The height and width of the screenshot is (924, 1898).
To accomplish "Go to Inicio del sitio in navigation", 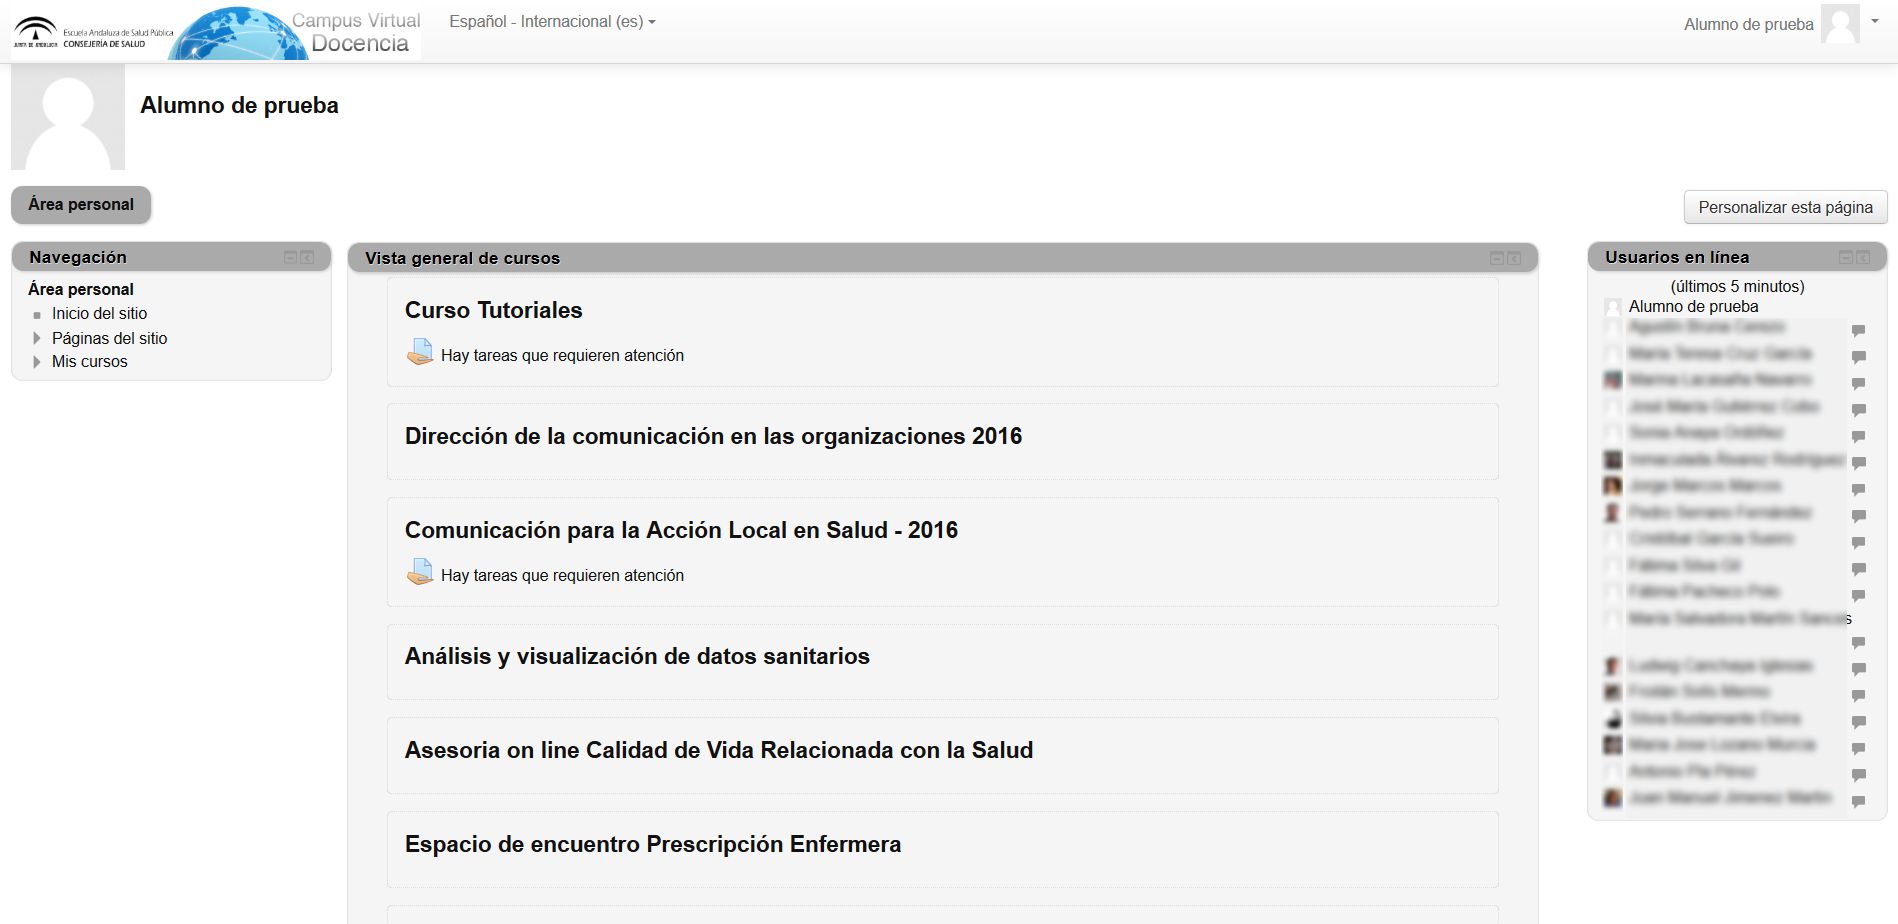I will point(99,313).
